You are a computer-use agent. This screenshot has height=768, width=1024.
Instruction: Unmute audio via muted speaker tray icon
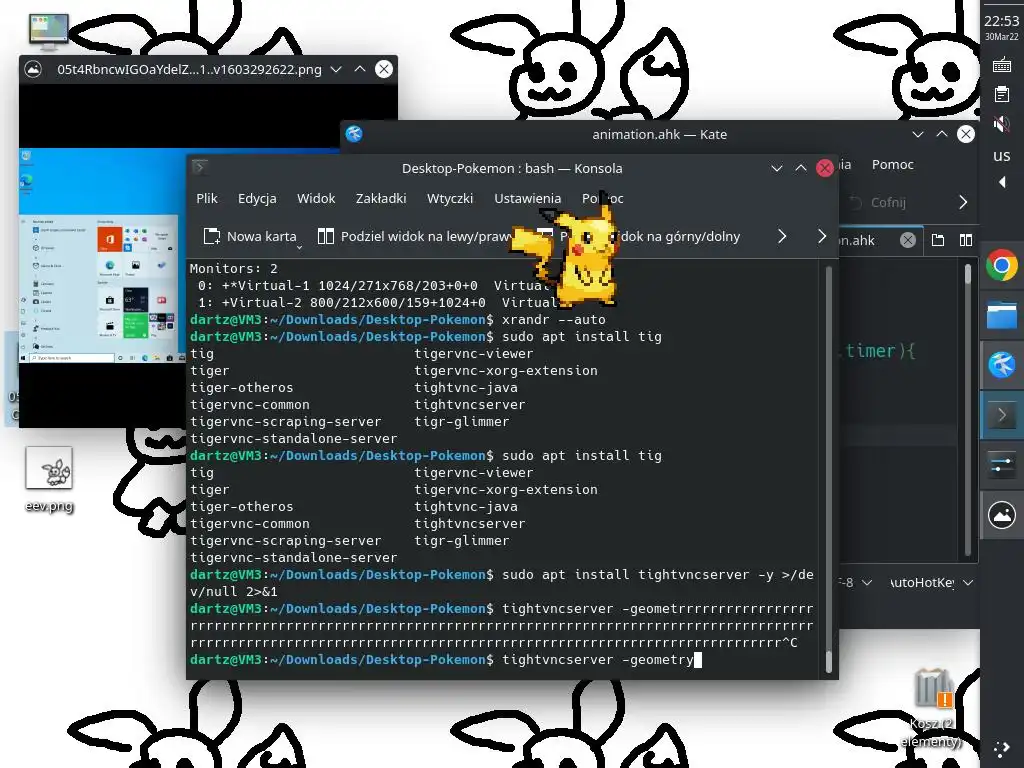click(1002, 124)
